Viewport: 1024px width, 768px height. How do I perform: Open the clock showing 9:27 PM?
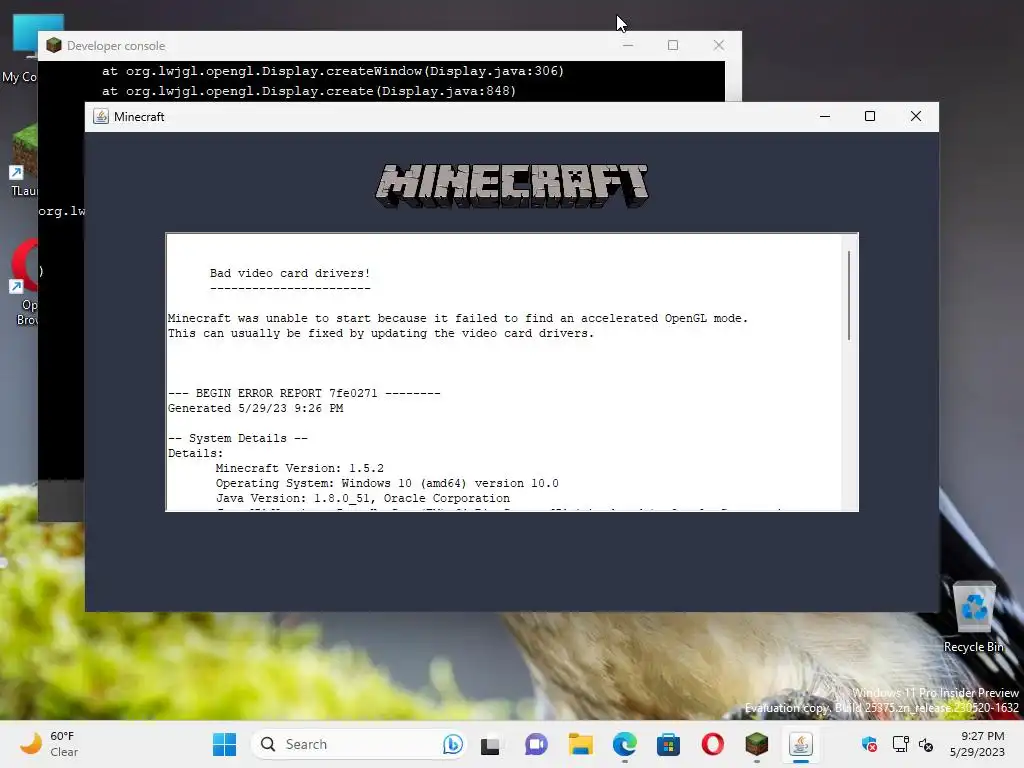click(977, 744)
